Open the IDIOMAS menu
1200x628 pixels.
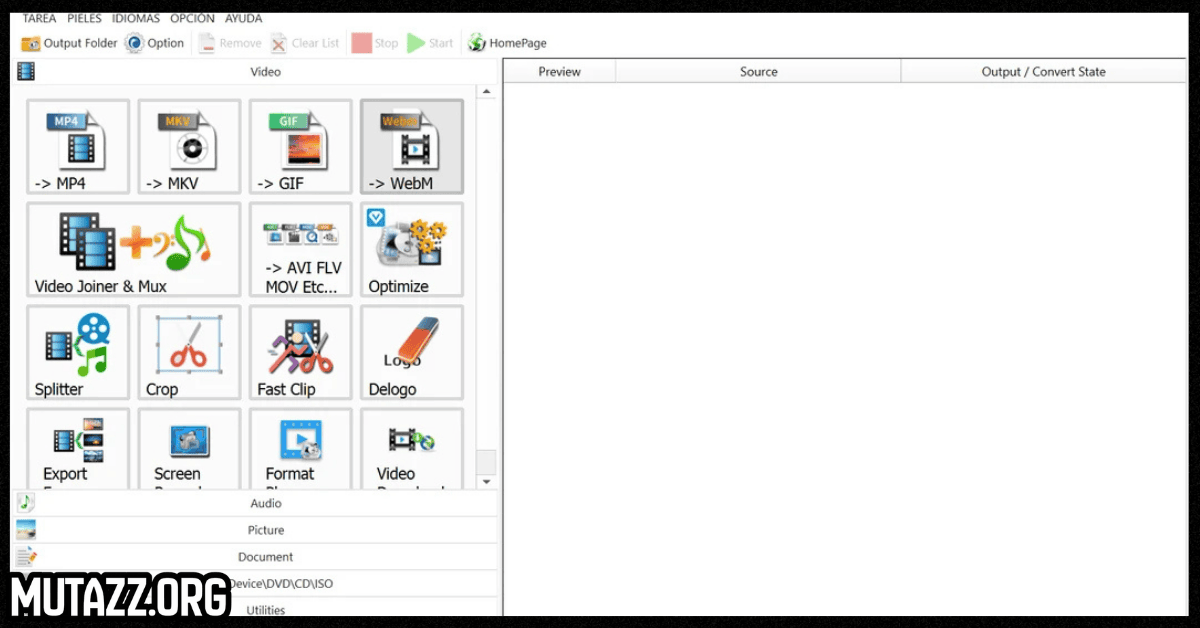pyautogui.click(x=135, y=18)
